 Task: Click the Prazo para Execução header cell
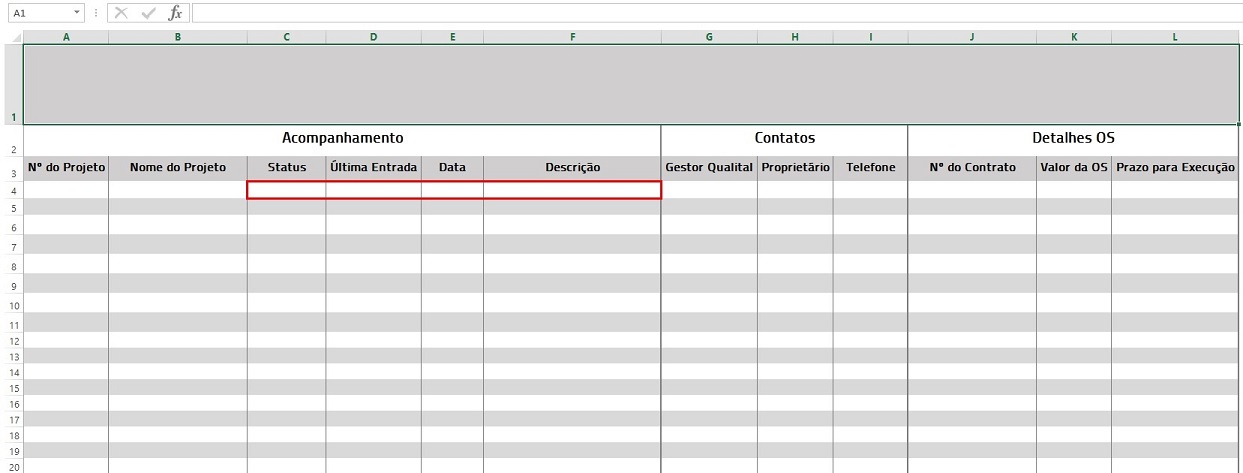point(1175,167)
